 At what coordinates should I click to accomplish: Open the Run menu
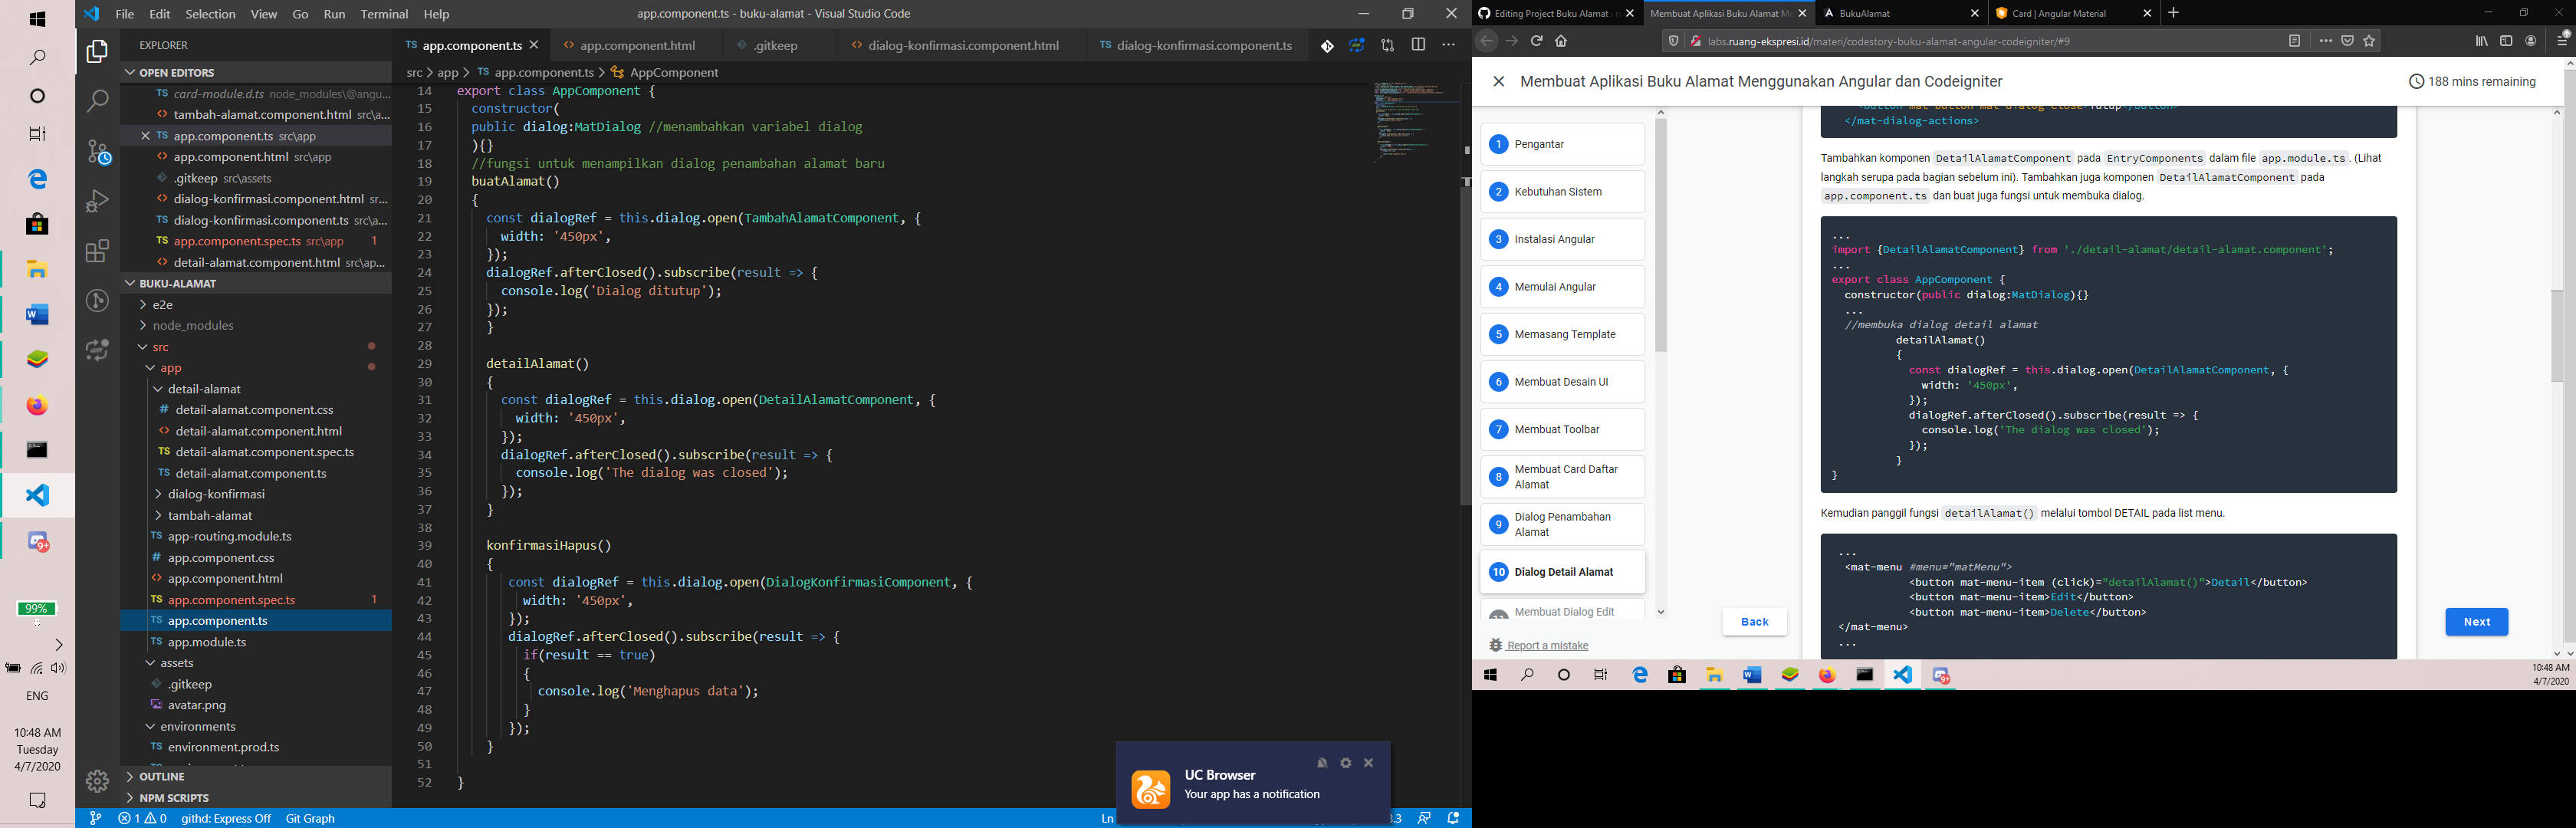pos(335,14)
